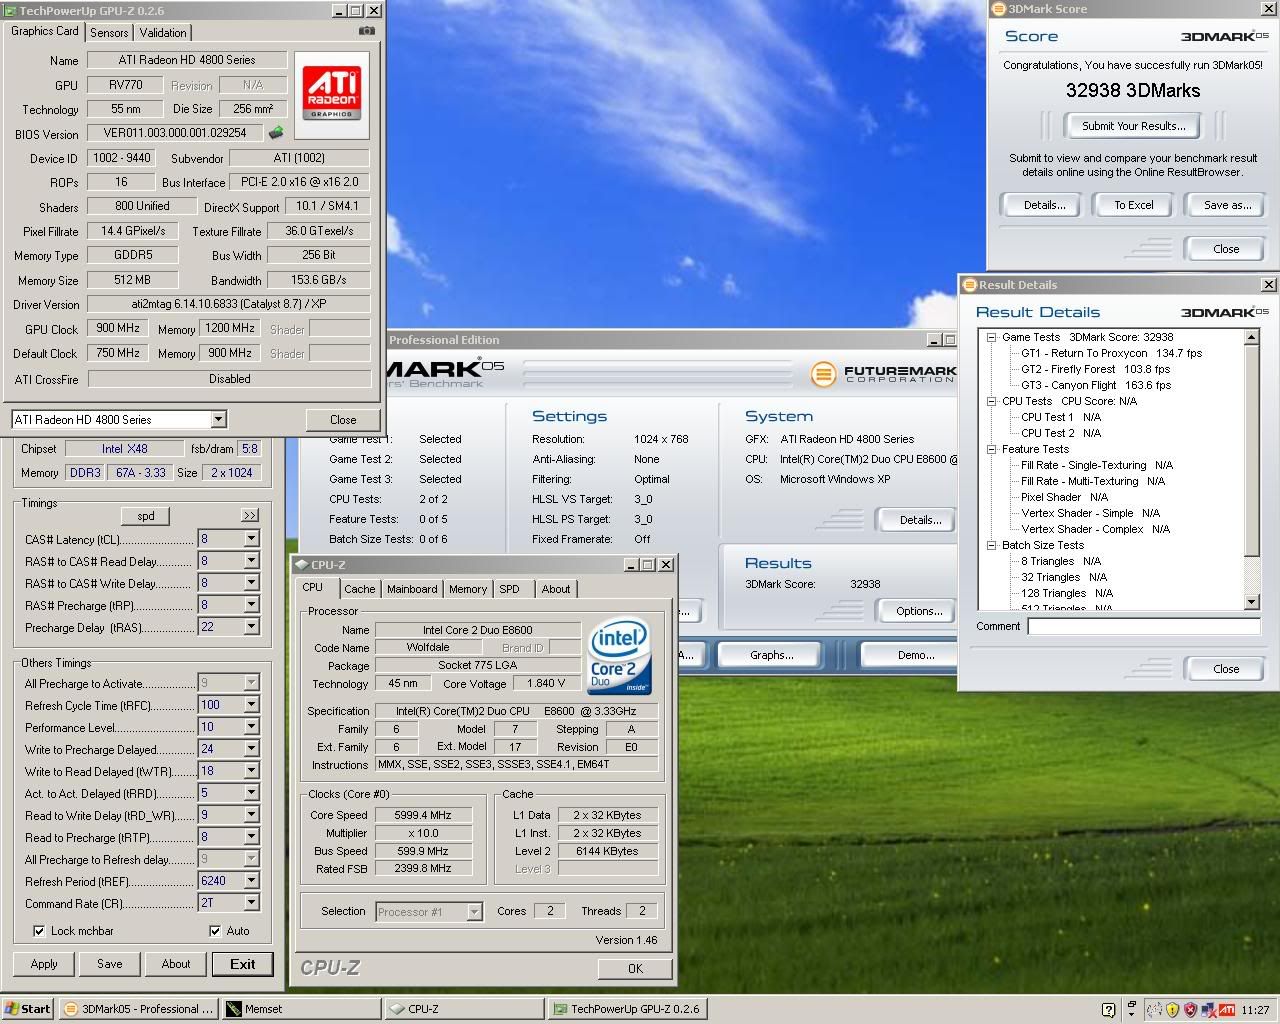Screen dimensions: 1280x1024
Task: Open the CAS# Latency (tCL) dropdown
Action: 251,539
